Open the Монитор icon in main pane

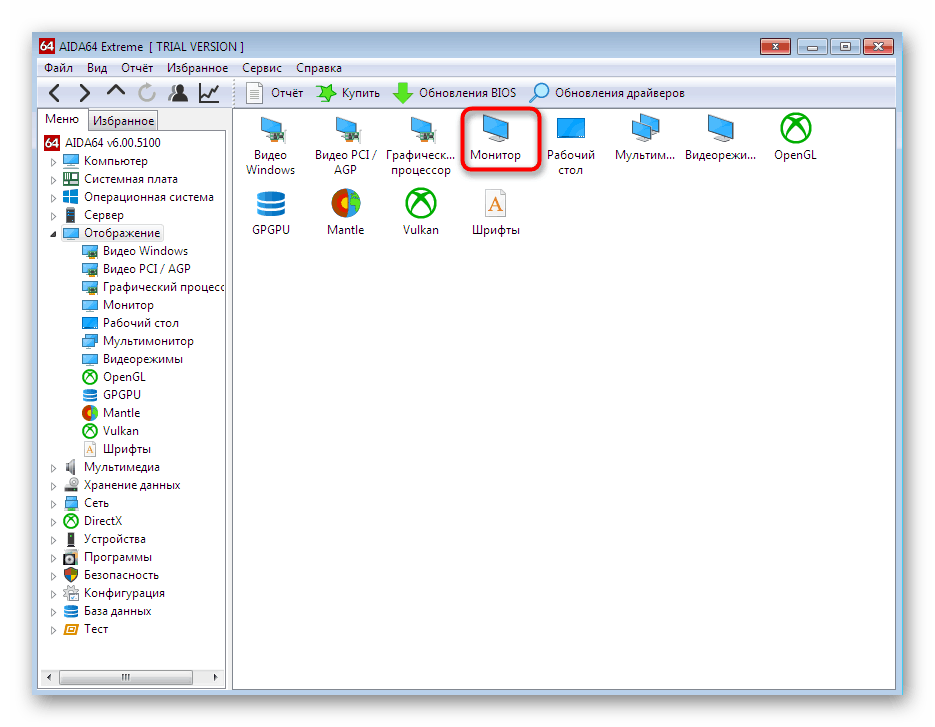tap(496, 139)
